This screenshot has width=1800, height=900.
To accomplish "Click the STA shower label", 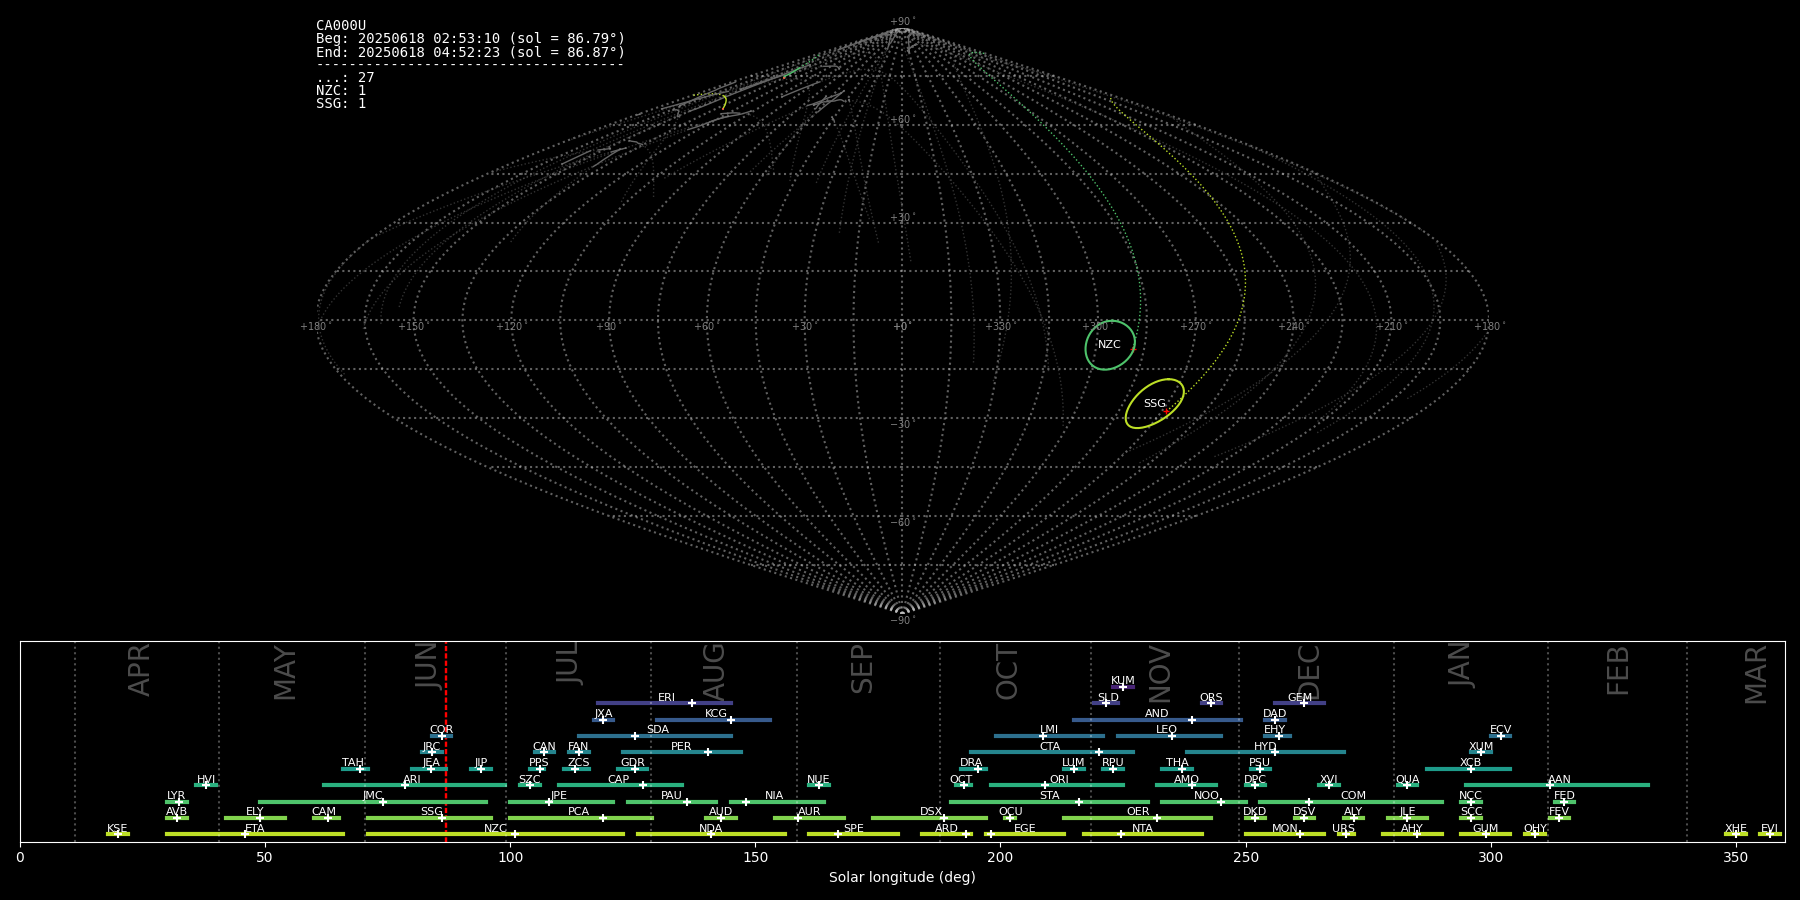I will (1049, 796).
